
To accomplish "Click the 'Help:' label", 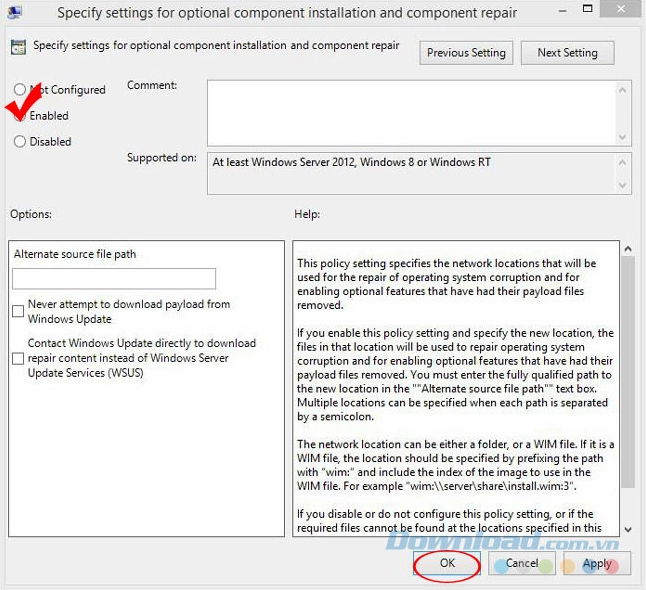I will [307, 214].
